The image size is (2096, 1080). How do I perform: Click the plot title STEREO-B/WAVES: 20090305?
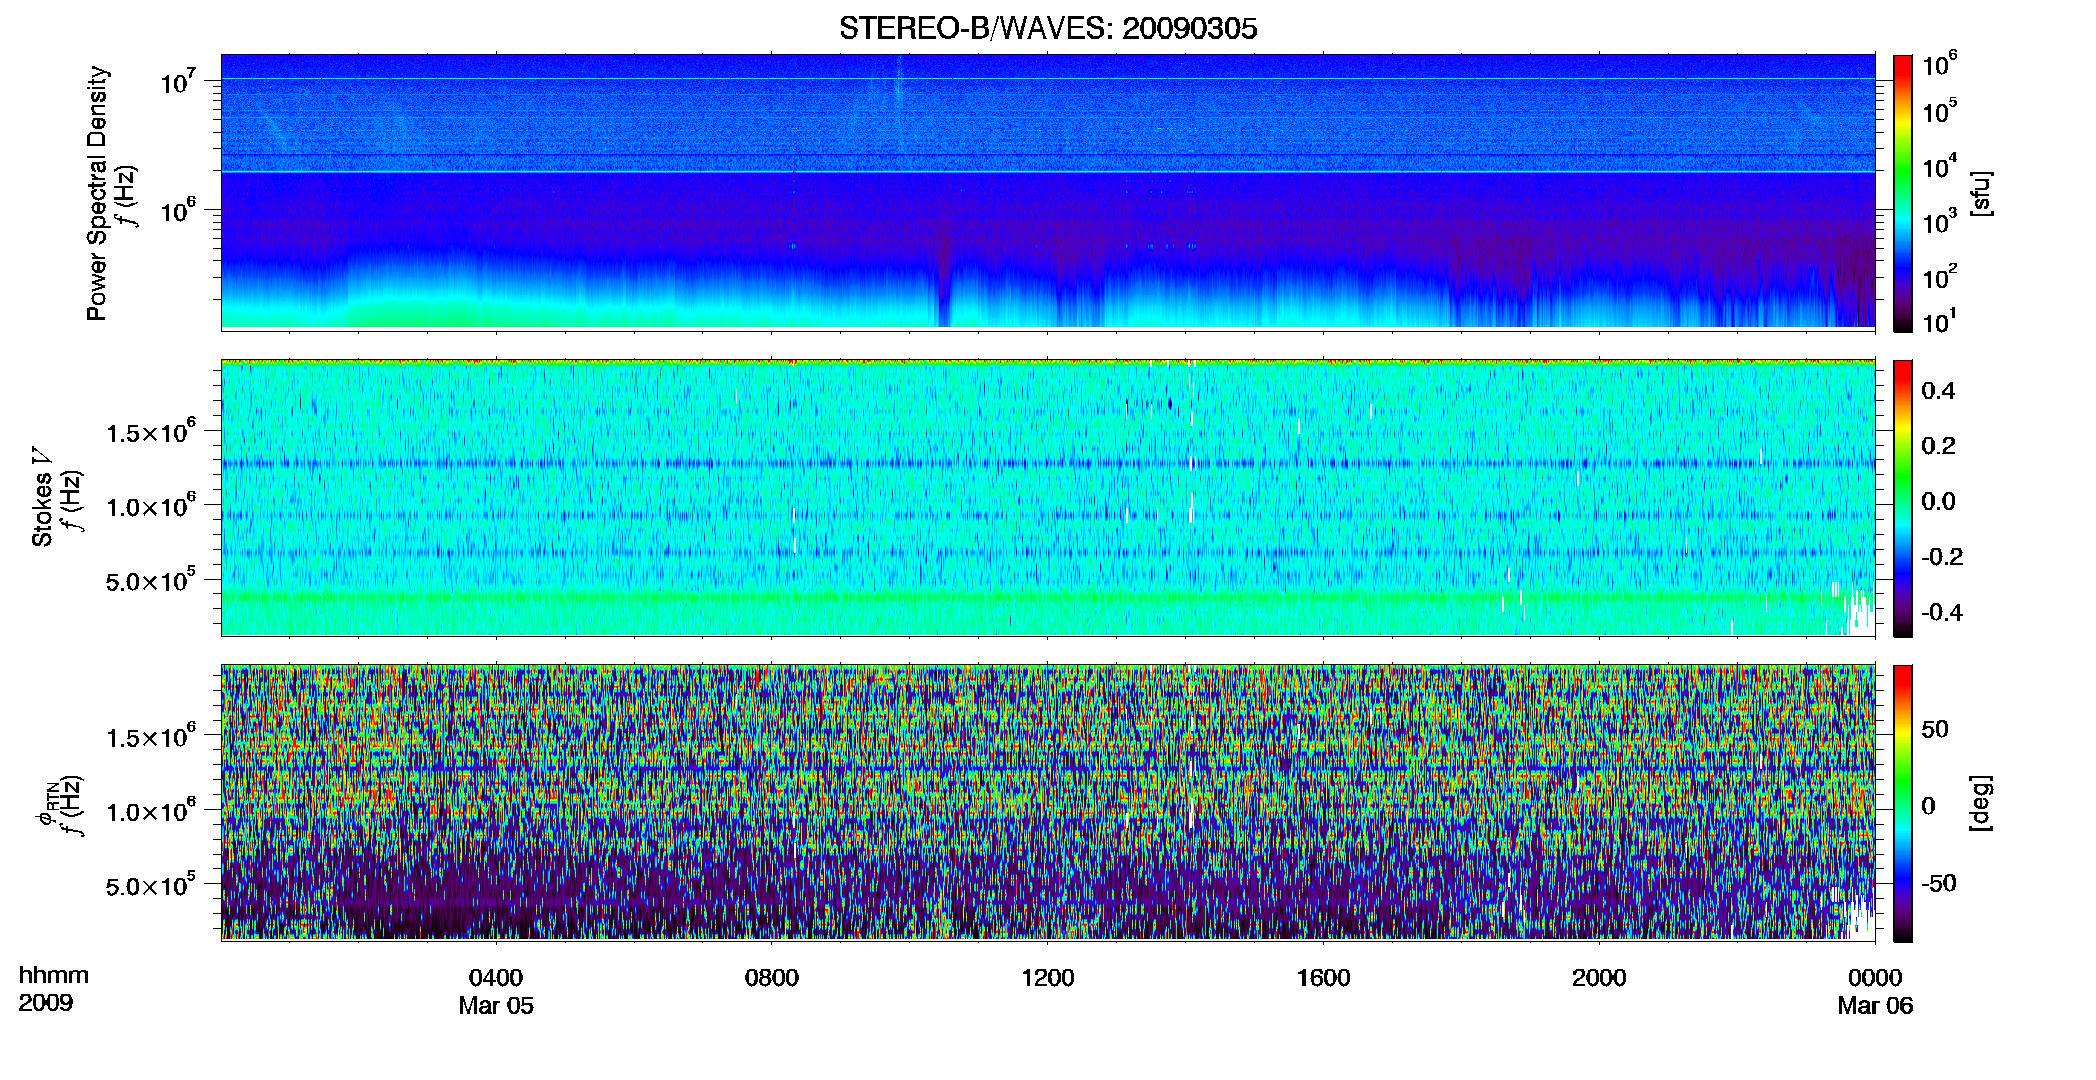1048,28
